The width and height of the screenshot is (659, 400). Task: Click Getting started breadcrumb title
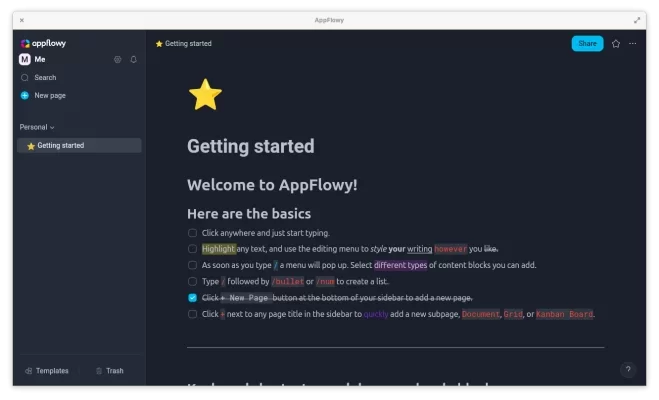[x=187, y=44]
